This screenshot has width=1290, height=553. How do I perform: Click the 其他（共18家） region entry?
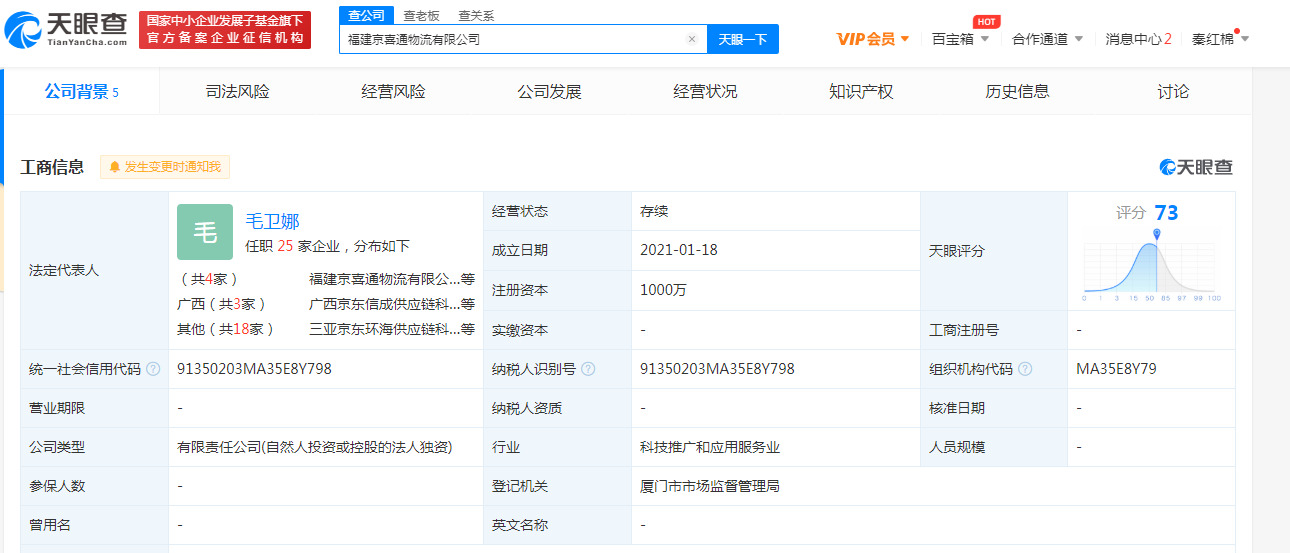click(x=226, y=329)
